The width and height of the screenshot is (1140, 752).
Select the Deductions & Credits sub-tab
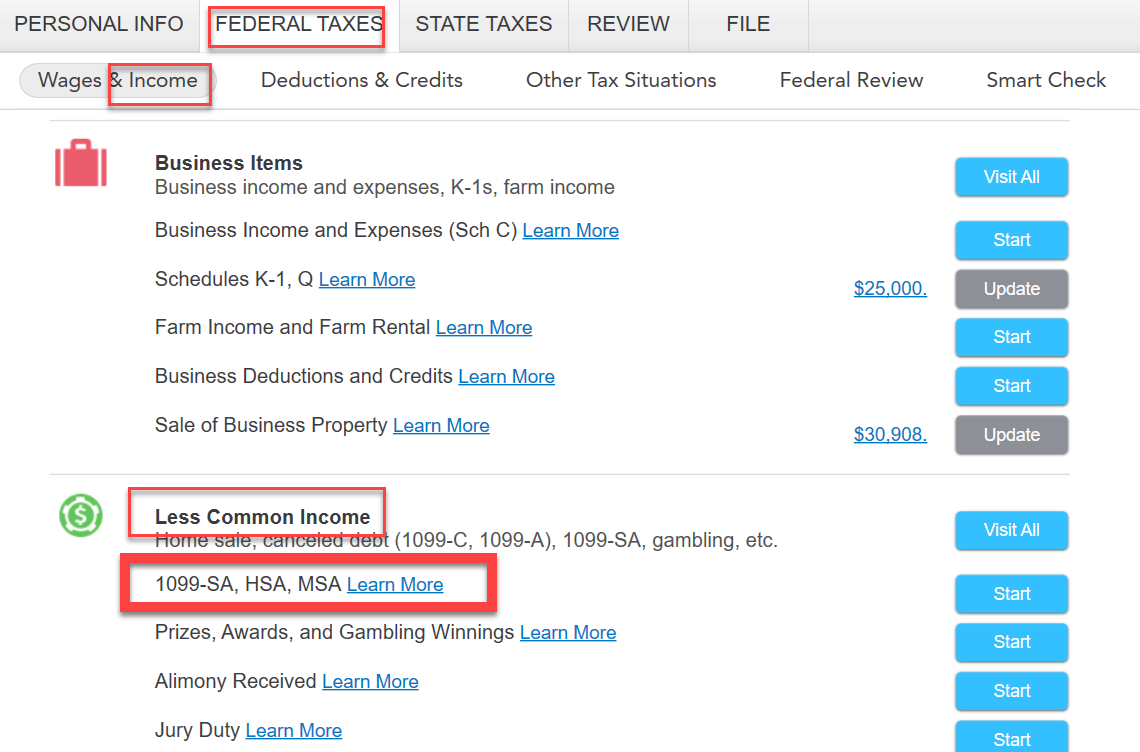click(x=361, y=80)
